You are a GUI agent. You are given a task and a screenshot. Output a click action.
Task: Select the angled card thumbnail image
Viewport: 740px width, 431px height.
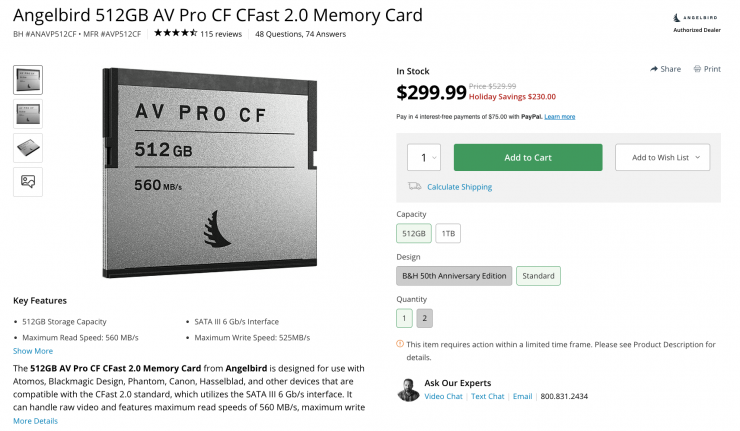pos(28,147)
